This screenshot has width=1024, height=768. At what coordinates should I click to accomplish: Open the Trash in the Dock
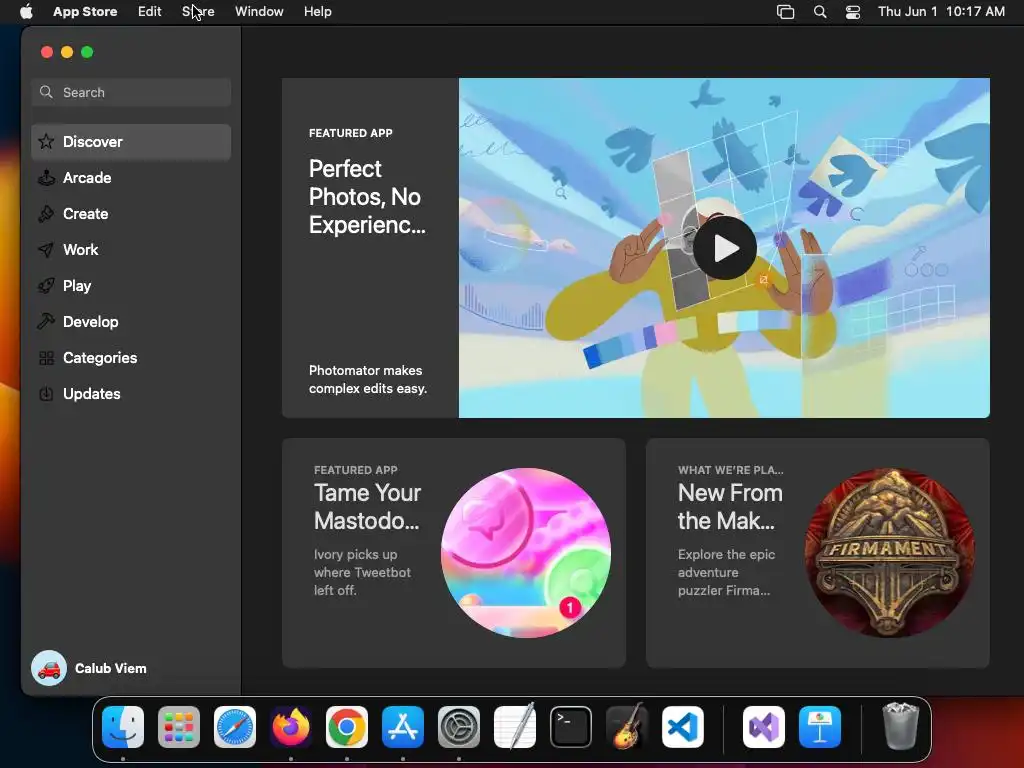901,726
